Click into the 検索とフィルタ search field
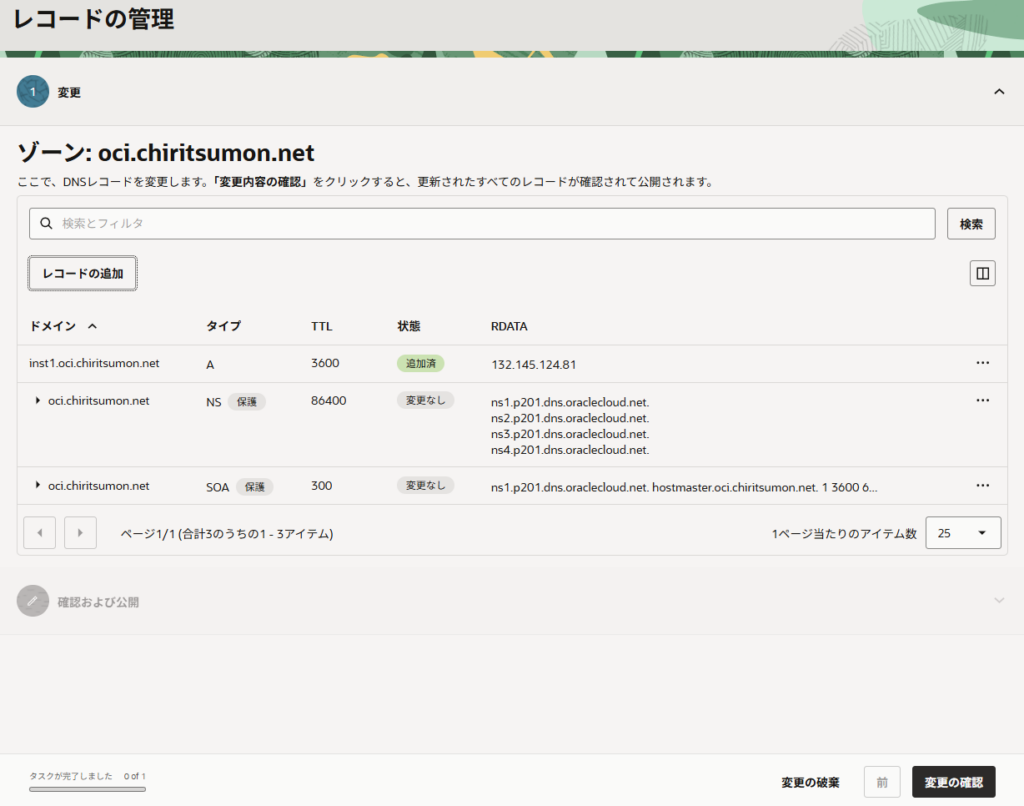The height and width of the screenshot is (806, 1024). click(490, 224)
